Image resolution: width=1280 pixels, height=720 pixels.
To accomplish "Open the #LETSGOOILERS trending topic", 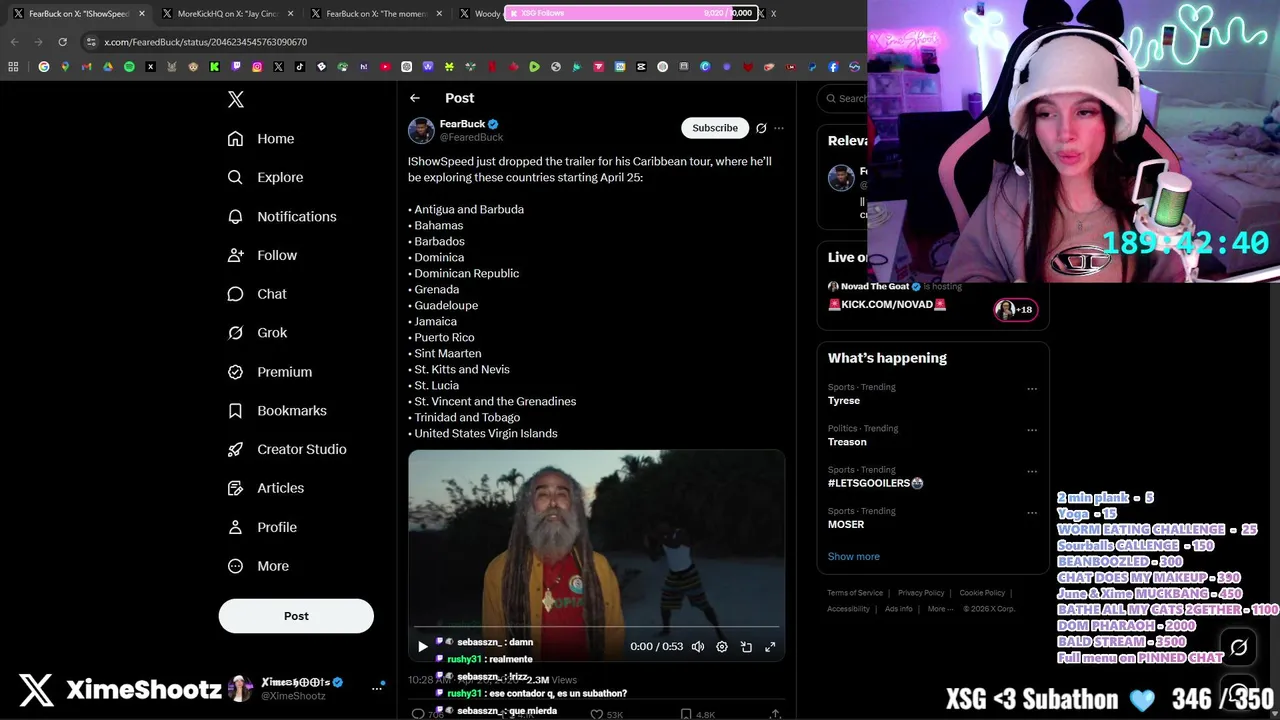I will coord(875,483).
